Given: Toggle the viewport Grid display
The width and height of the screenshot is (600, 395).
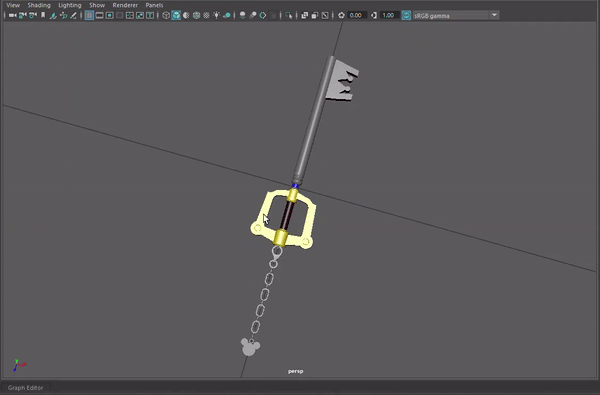Looking at the screenshot, I should pos(89,15).
